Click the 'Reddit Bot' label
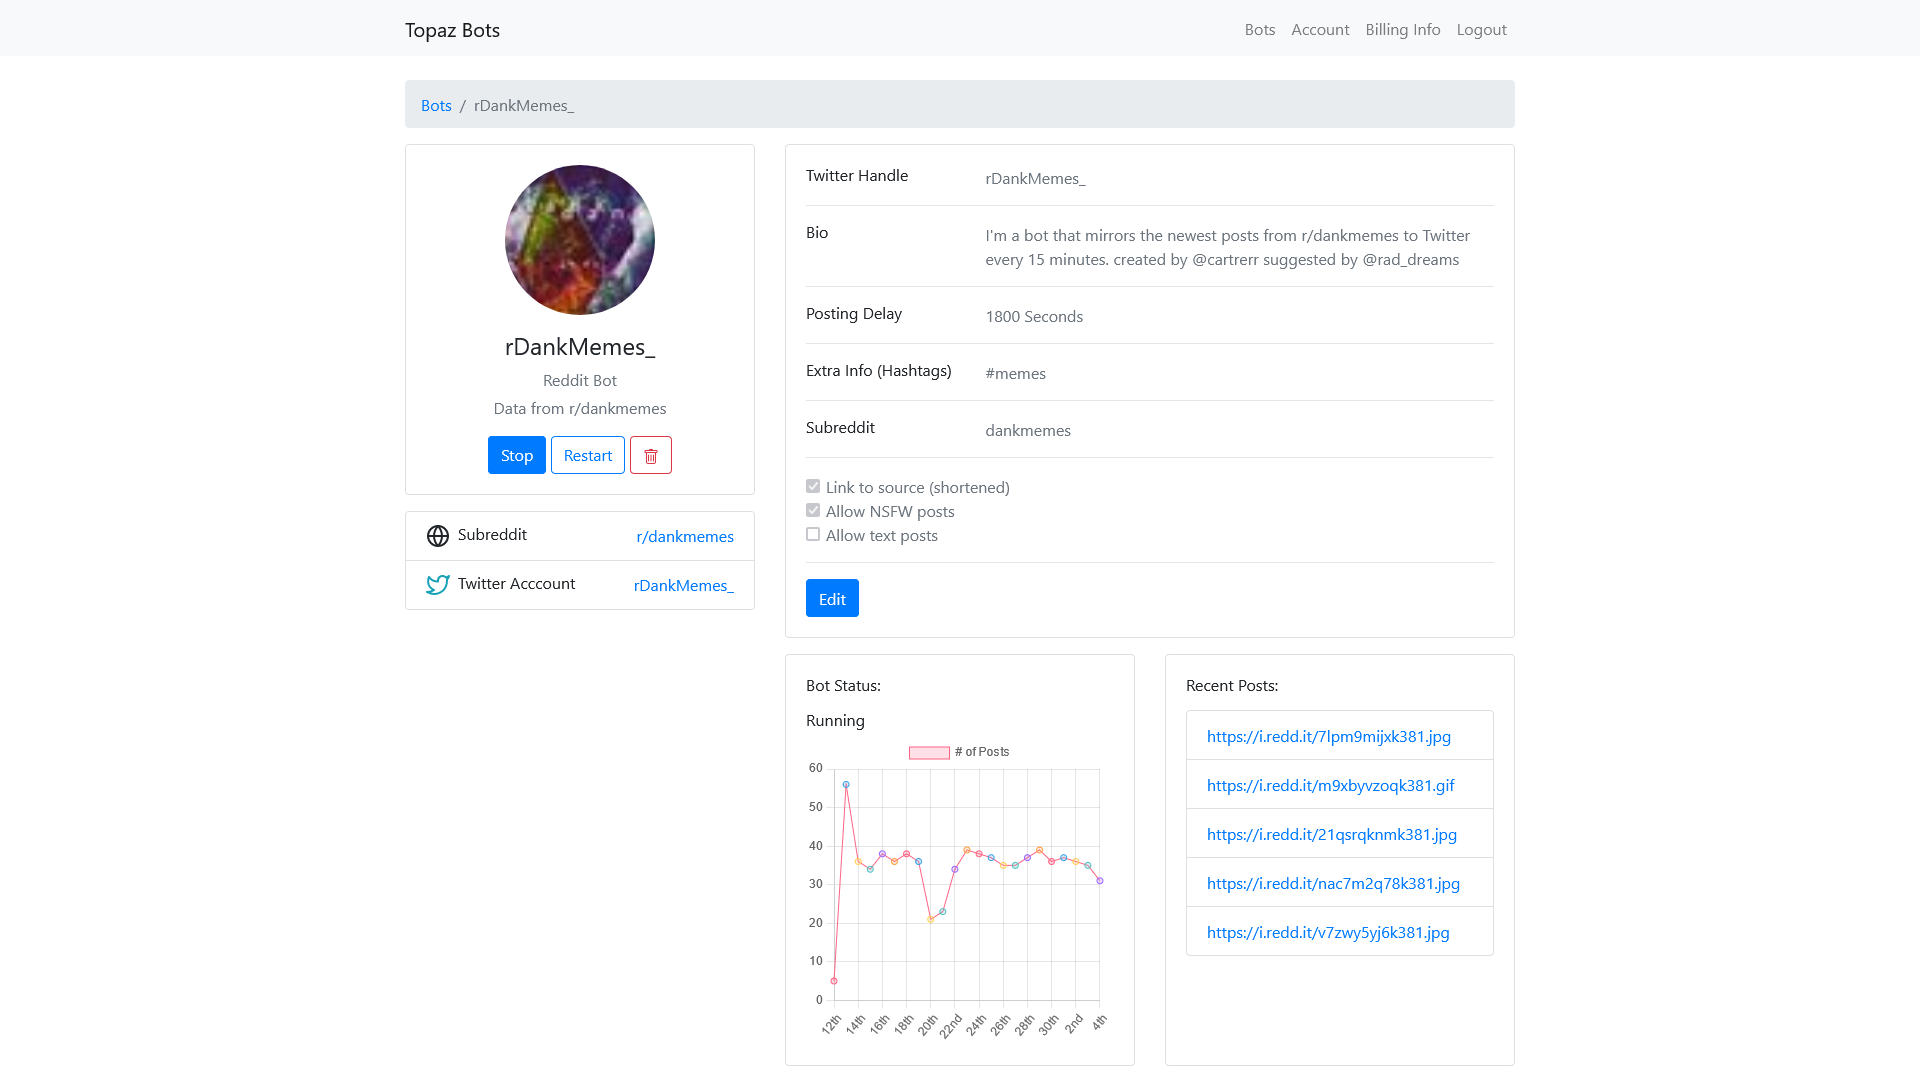The height and width of the screenshot is (1082, 1920). coord(580,381)
